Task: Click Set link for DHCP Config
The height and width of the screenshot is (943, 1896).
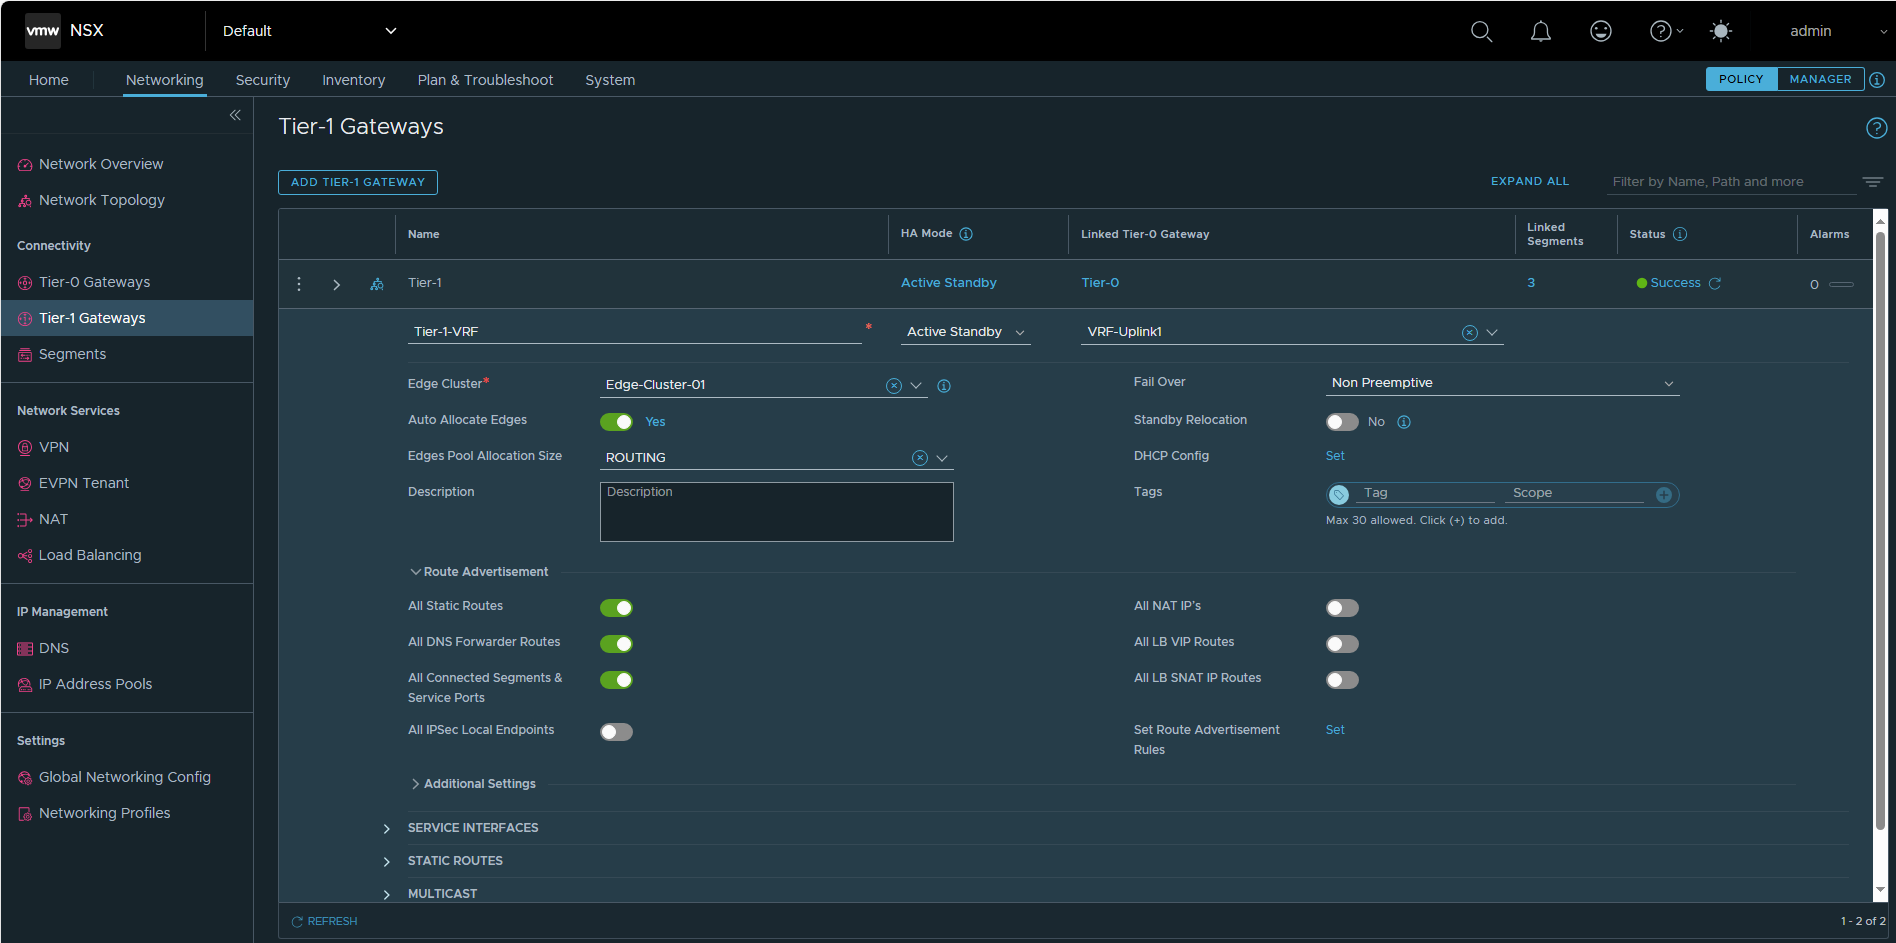Action: [x=1335, y=456]
